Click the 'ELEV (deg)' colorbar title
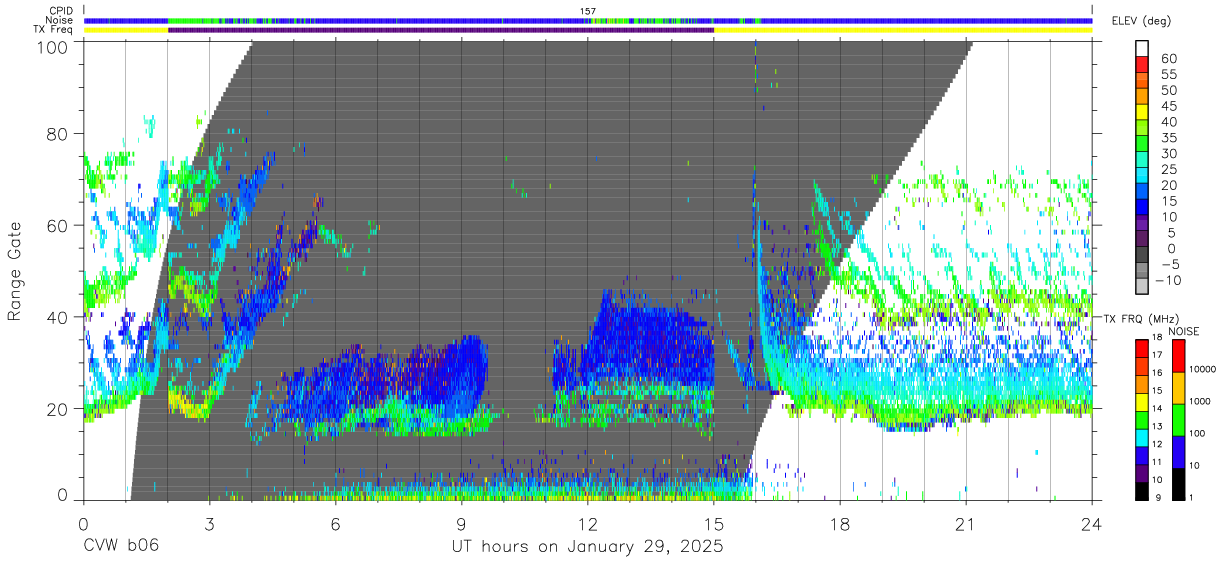The height and width of the screenshot is (567, 1228). point(1141,21)
